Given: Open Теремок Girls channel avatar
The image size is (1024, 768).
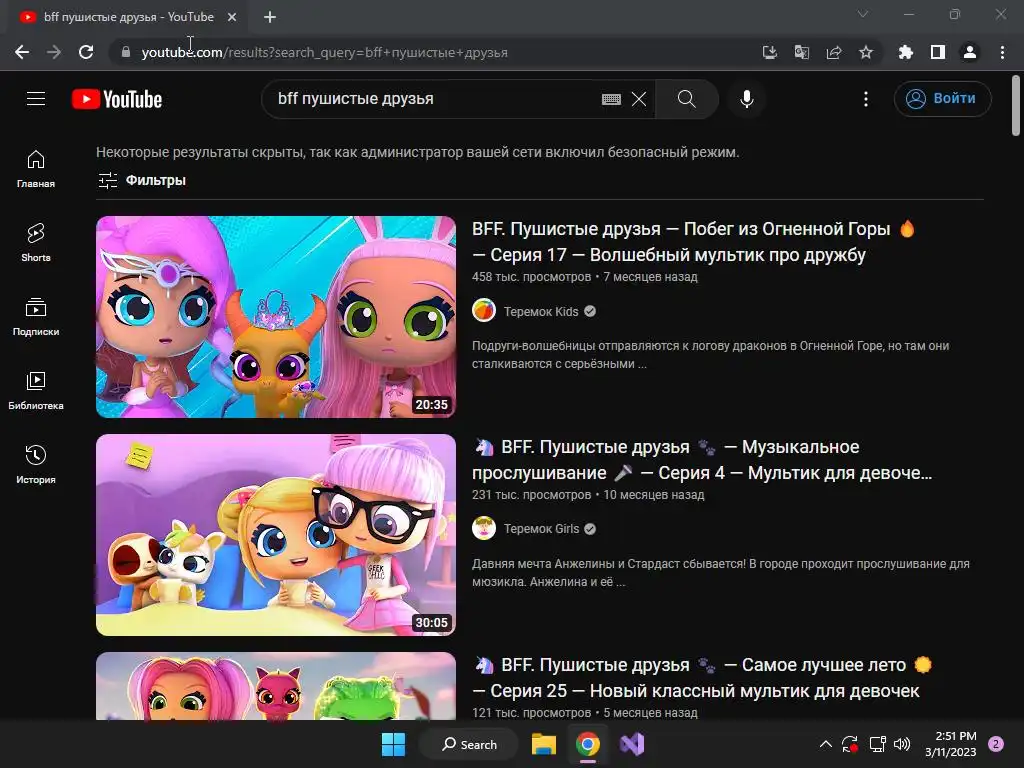Looking at the screenshot, I should 484,528.
